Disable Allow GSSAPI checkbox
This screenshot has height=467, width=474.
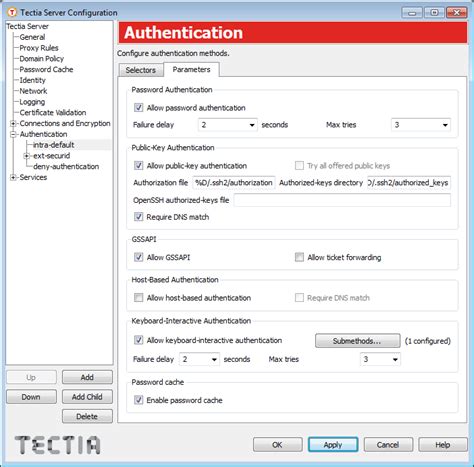point(138,257)
